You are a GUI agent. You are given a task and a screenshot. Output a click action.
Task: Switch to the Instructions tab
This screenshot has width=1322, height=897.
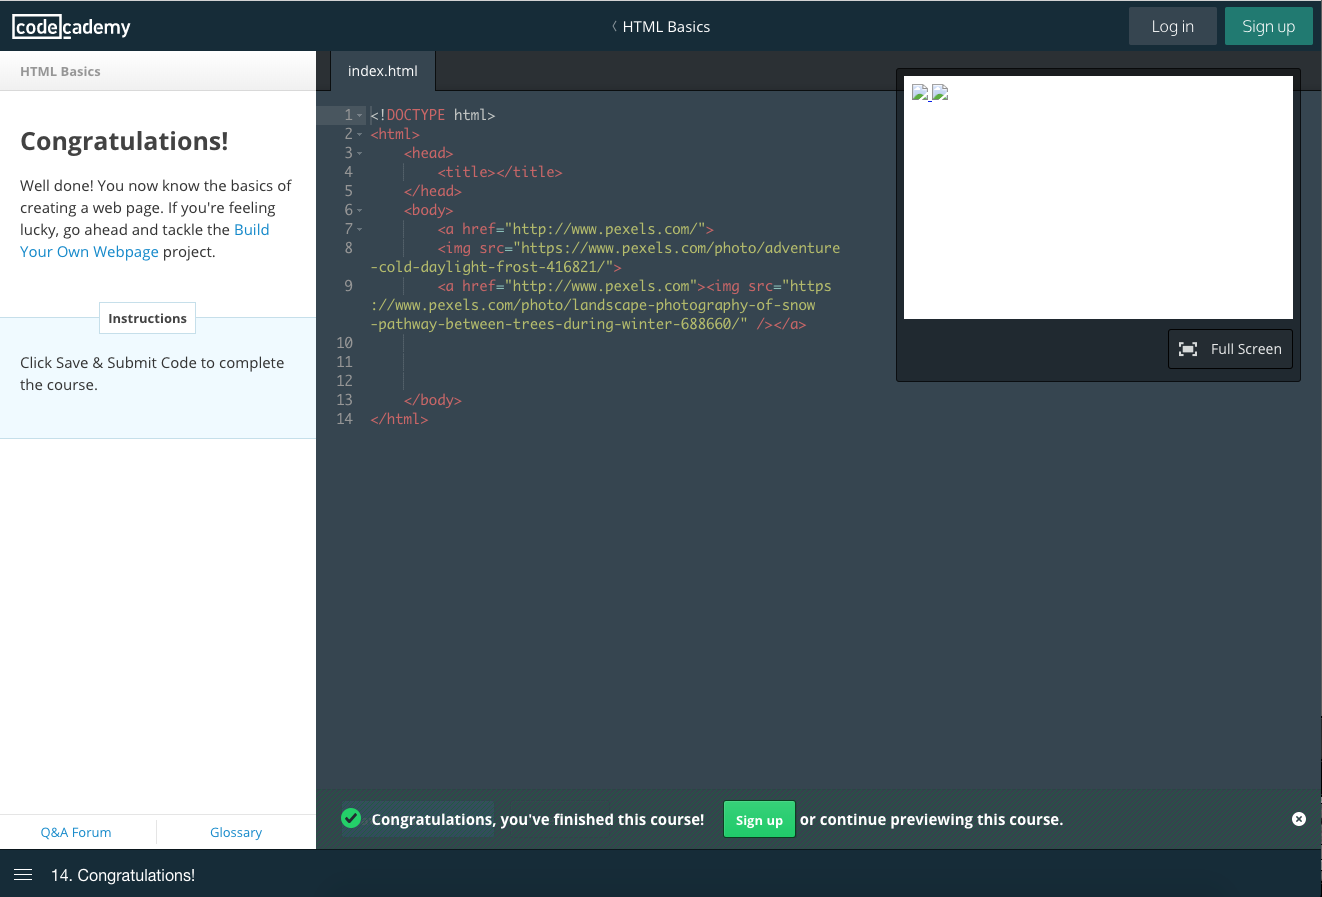pos(147,318)
